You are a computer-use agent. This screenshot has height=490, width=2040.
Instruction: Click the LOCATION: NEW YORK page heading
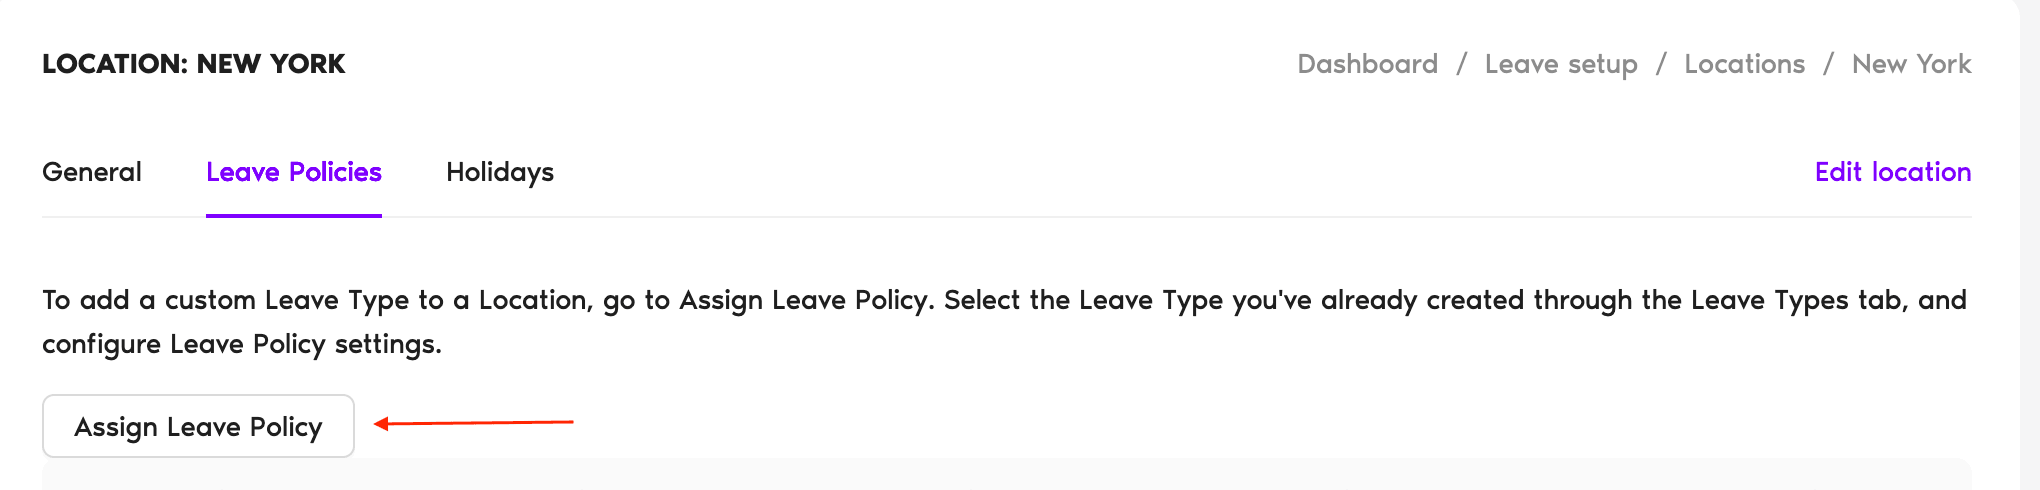(193, 64)
